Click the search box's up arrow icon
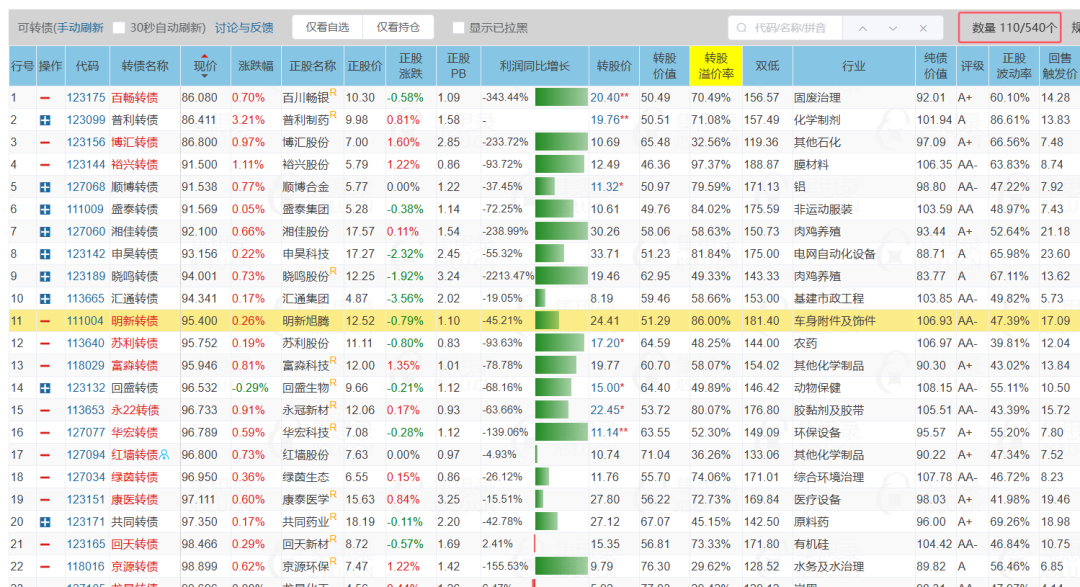This screenshot has width=1080, height=587. click(862, 28)
